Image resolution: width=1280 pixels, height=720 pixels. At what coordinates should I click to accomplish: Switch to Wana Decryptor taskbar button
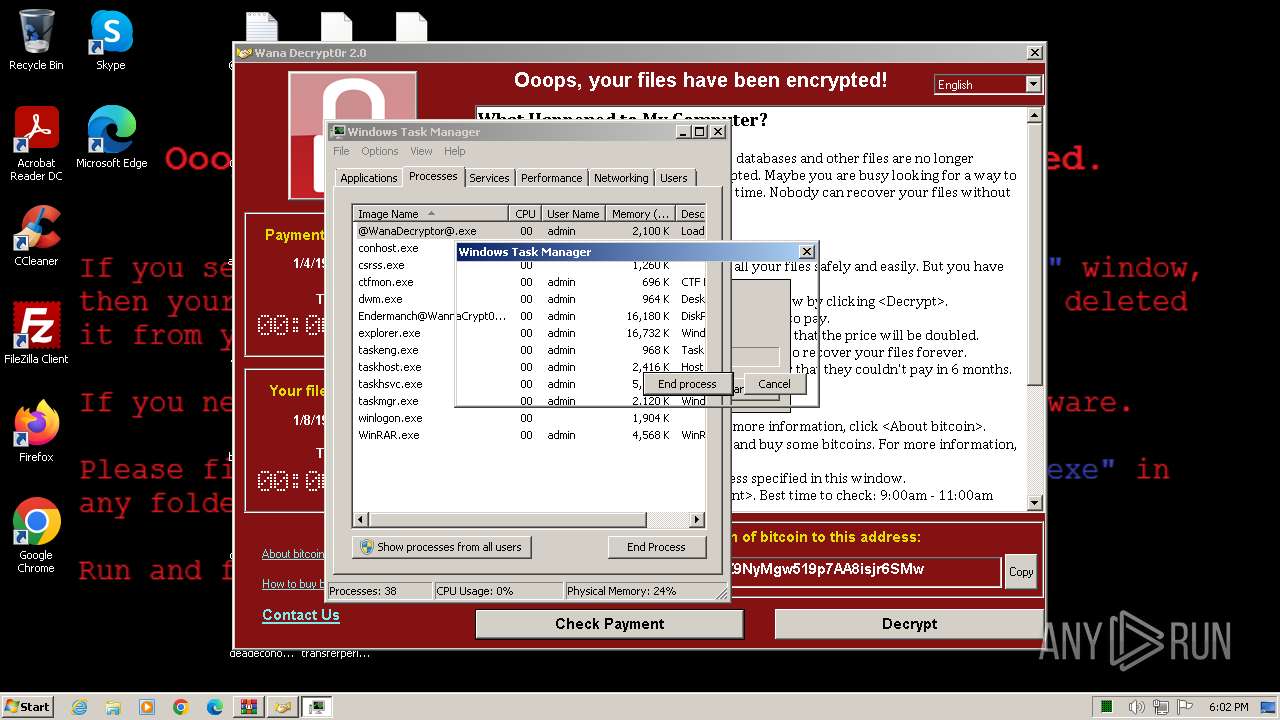click(283, 707)
